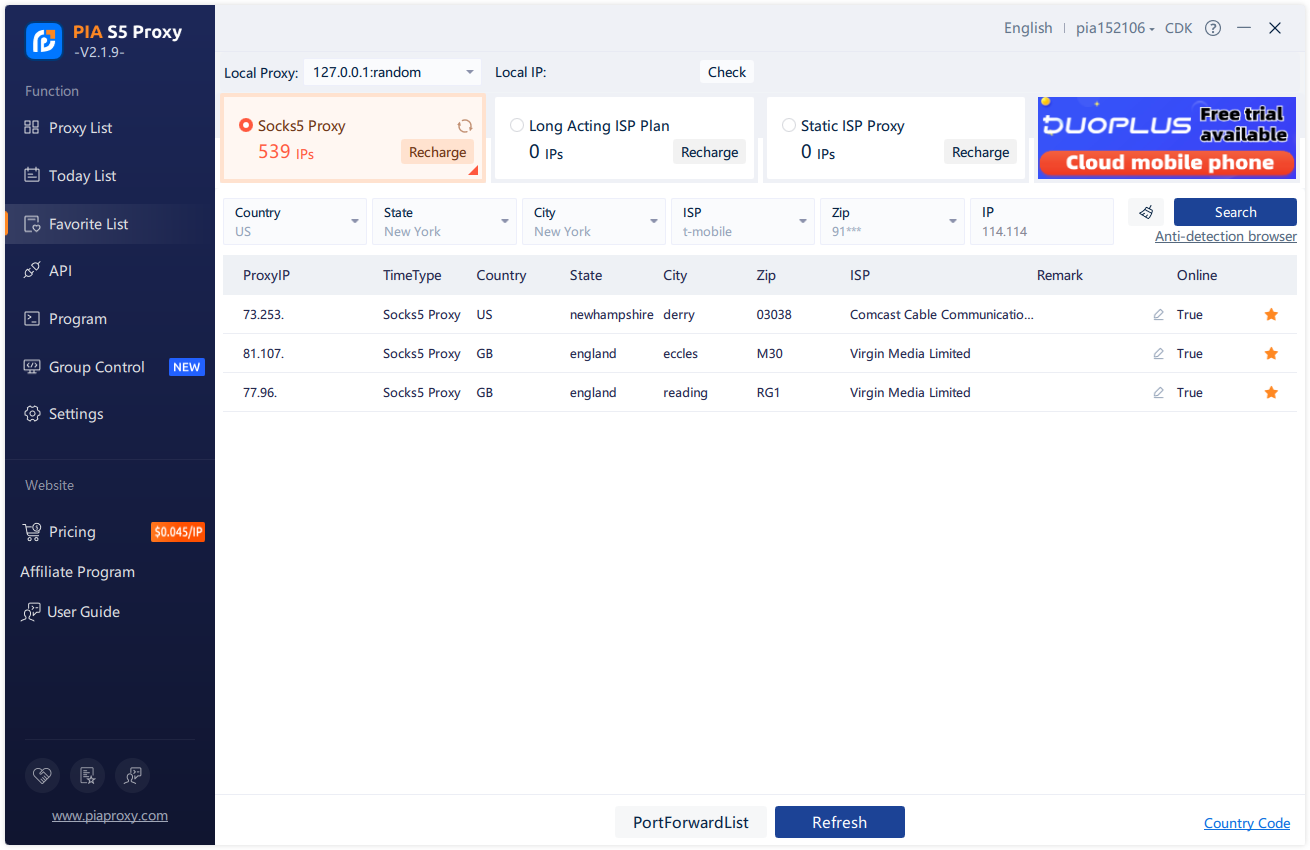The width and height of the screenshot is (1310, 850).
Task: Go to Group Control section
Action: (96, 367)
